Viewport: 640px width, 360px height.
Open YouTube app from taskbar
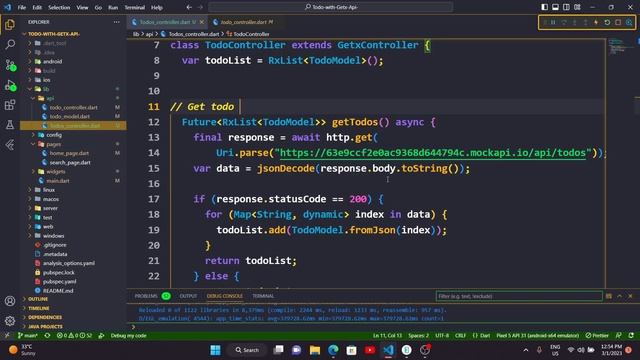tap(370, 350)
